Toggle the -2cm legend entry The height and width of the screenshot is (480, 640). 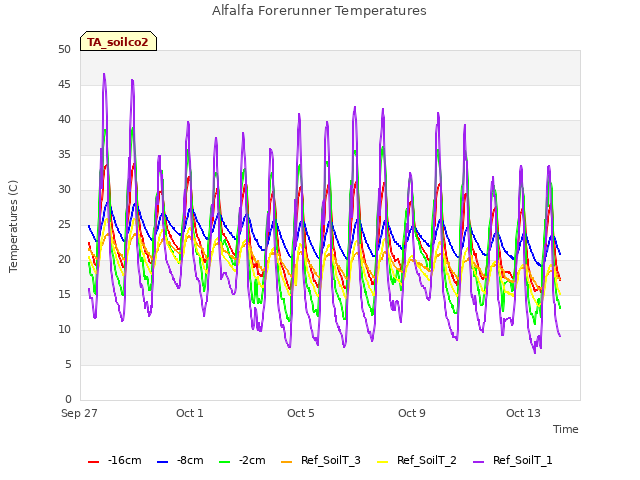(242, 461)
